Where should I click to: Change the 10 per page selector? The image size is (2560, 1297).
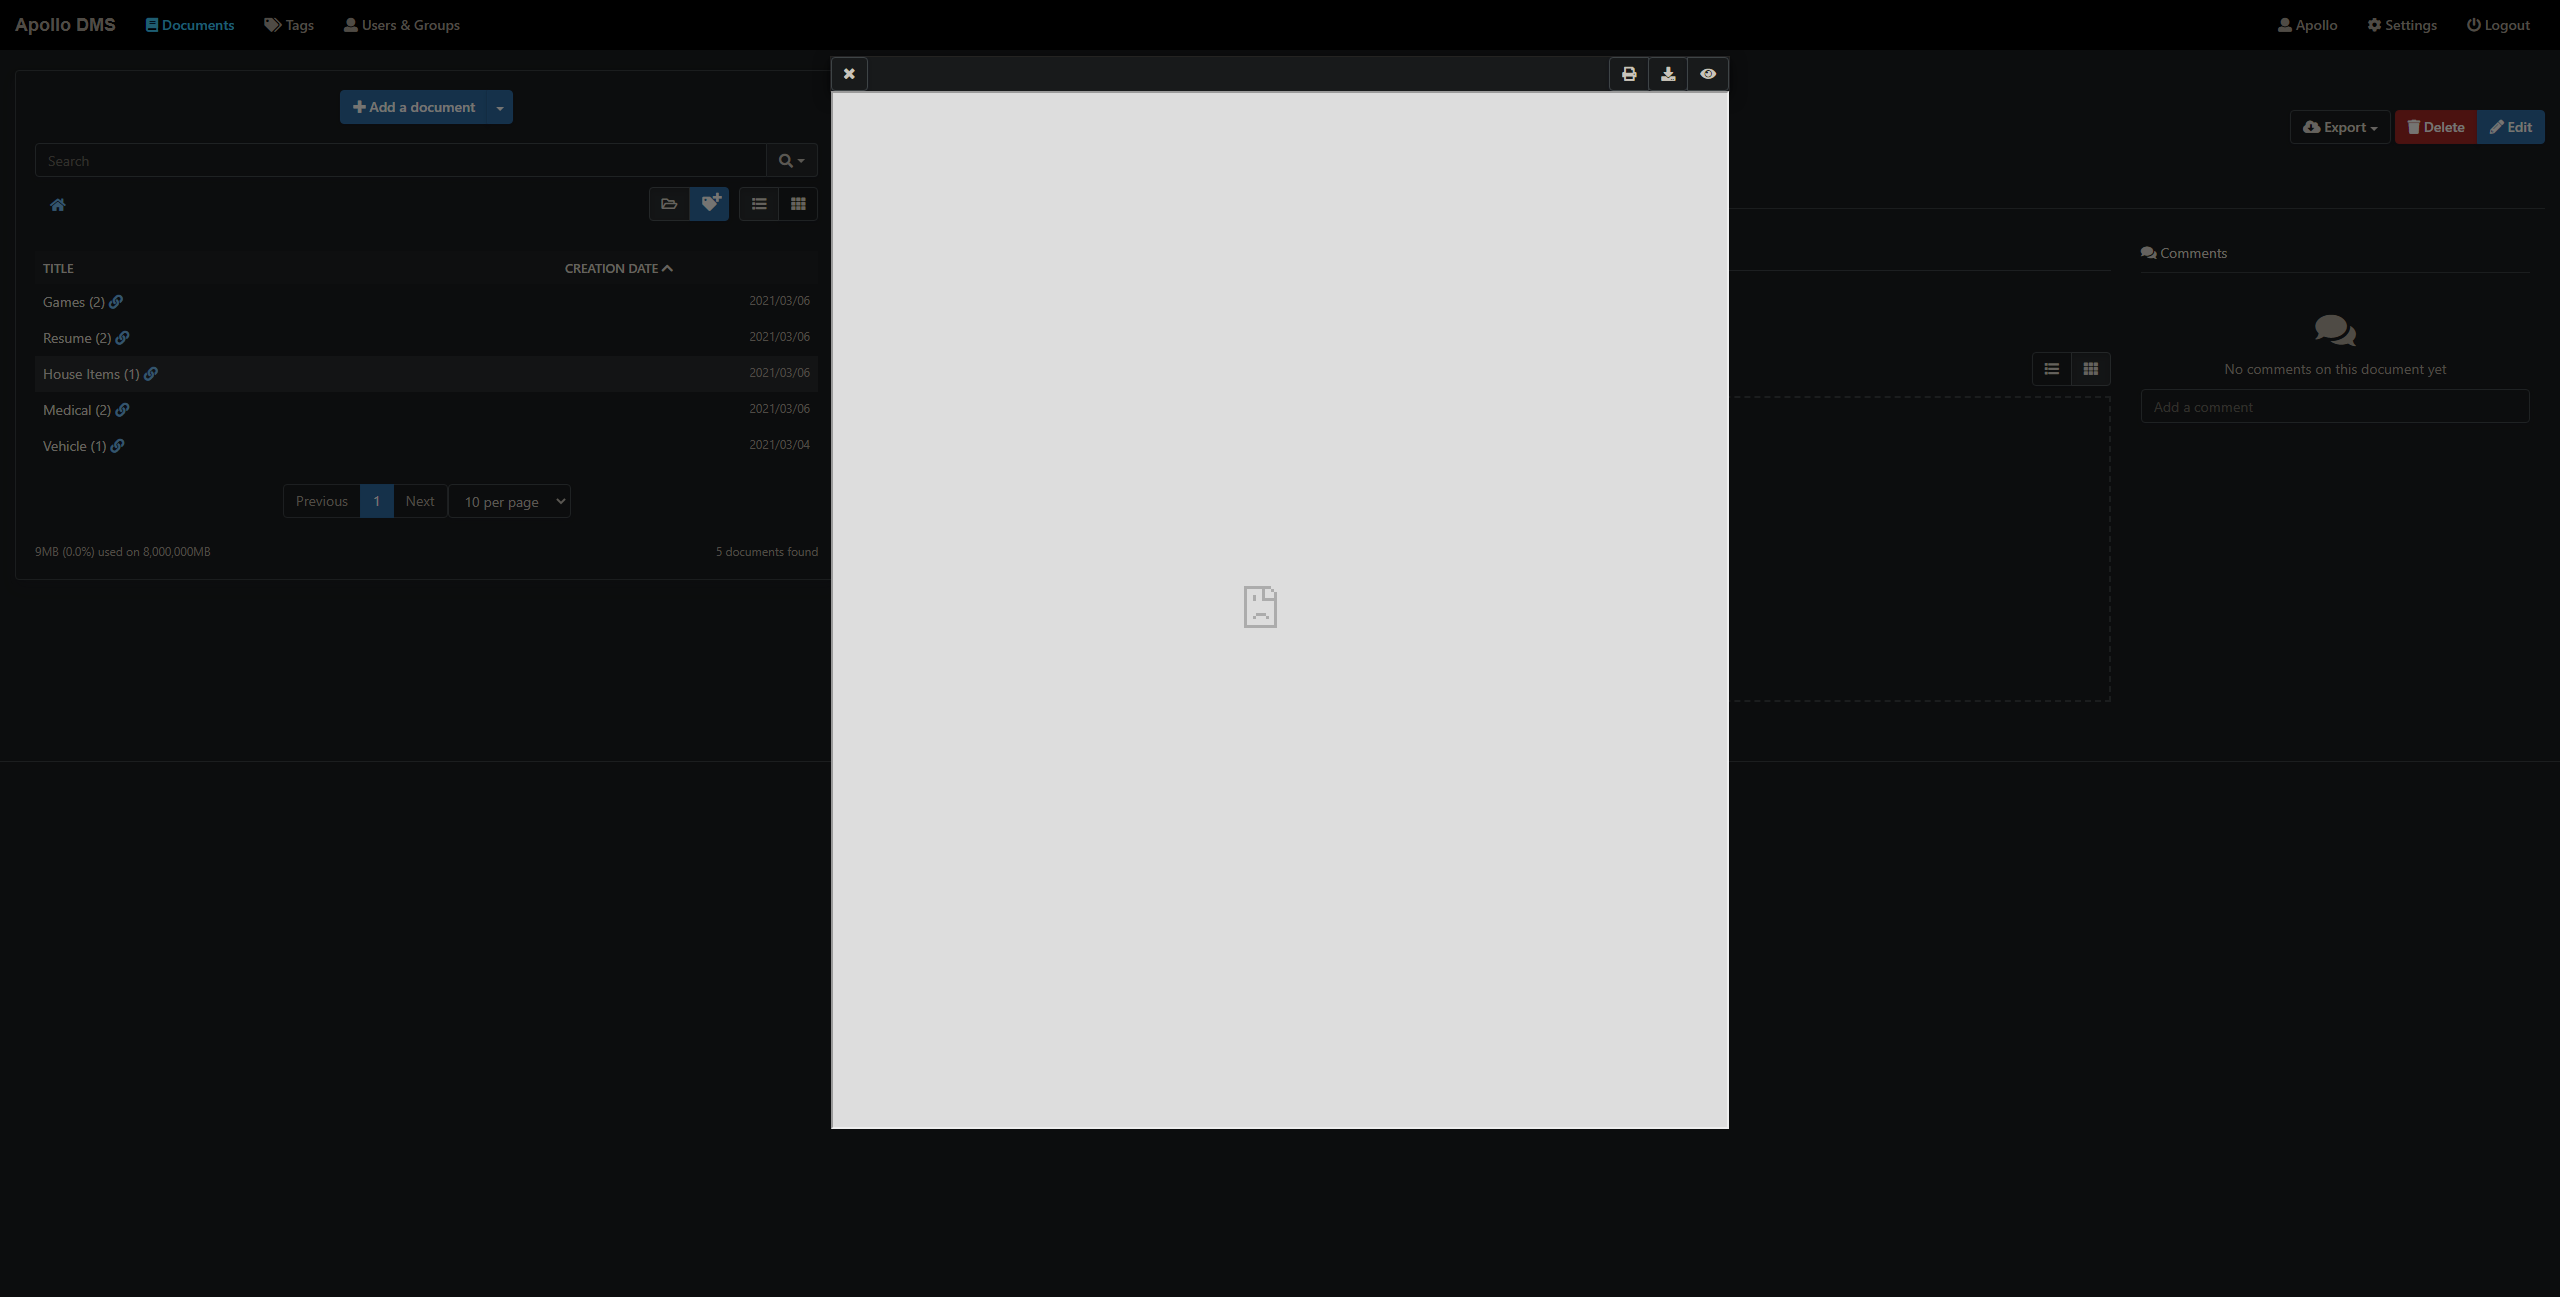pyautogui.click(x=510, y=501)
